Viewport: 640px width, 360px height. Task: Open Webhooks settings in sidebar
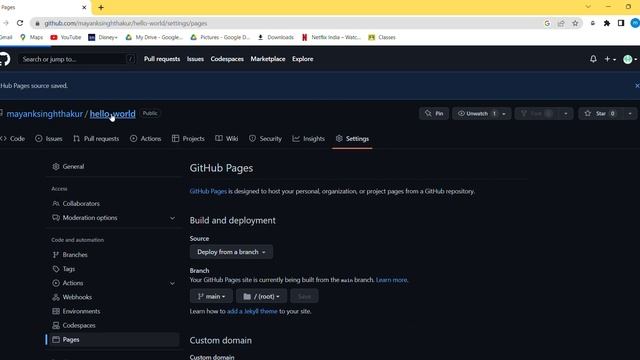pos(113,297)
